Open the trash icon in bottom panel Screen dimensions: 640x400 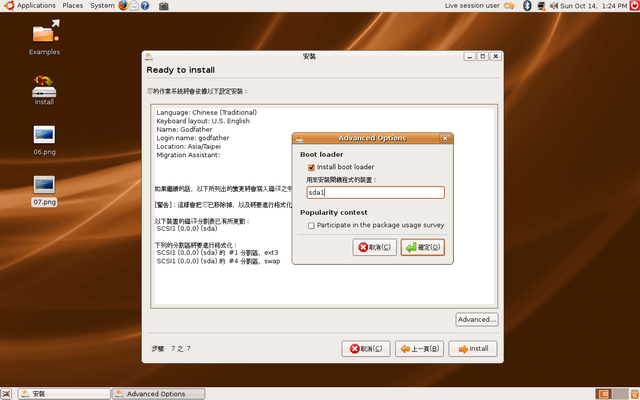tap(634, 394)
